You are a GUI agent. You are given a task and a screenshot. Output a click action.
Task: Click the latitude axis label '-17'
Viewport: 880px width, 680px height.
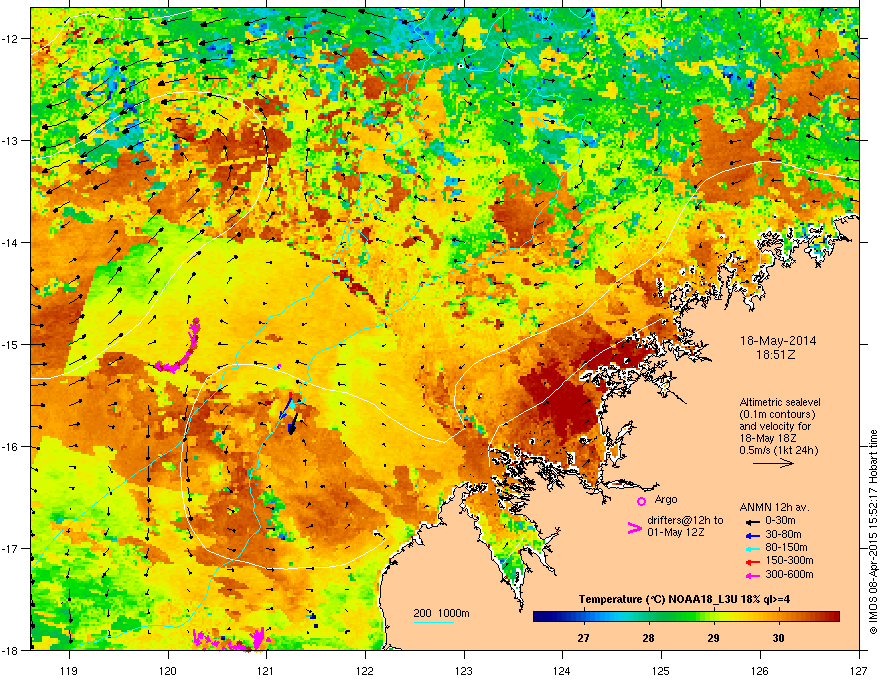(x=11, y=548)
